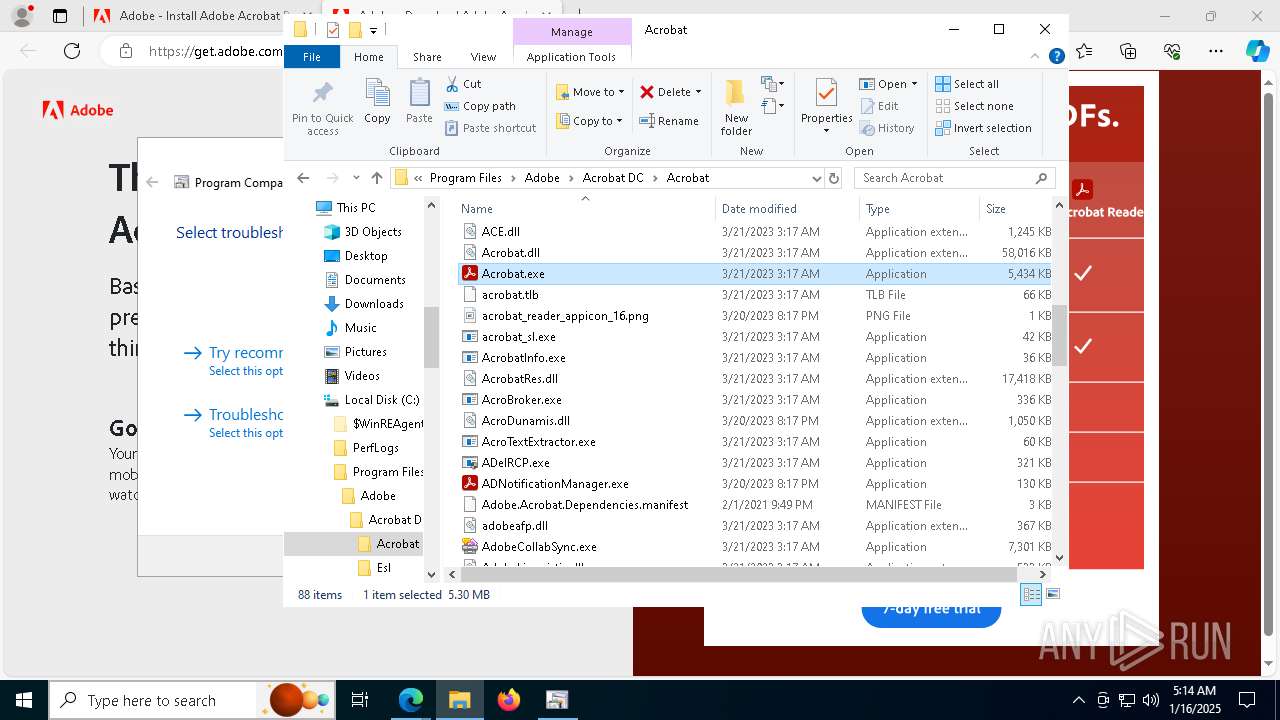Select AcroBroker.exe in file list
Viewport: 1280px width, 720px height.
click(755, 400)
